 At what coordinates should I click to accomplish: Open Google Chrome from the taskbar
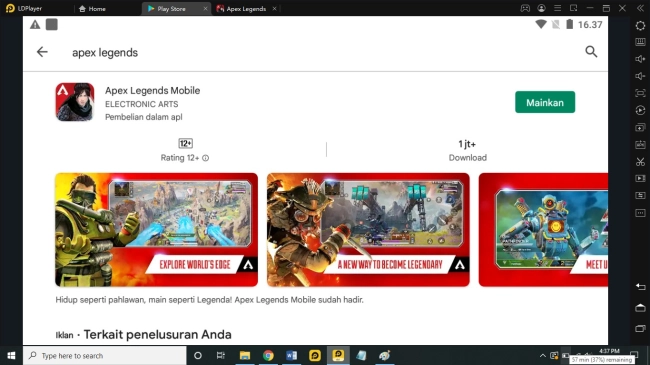268,355
